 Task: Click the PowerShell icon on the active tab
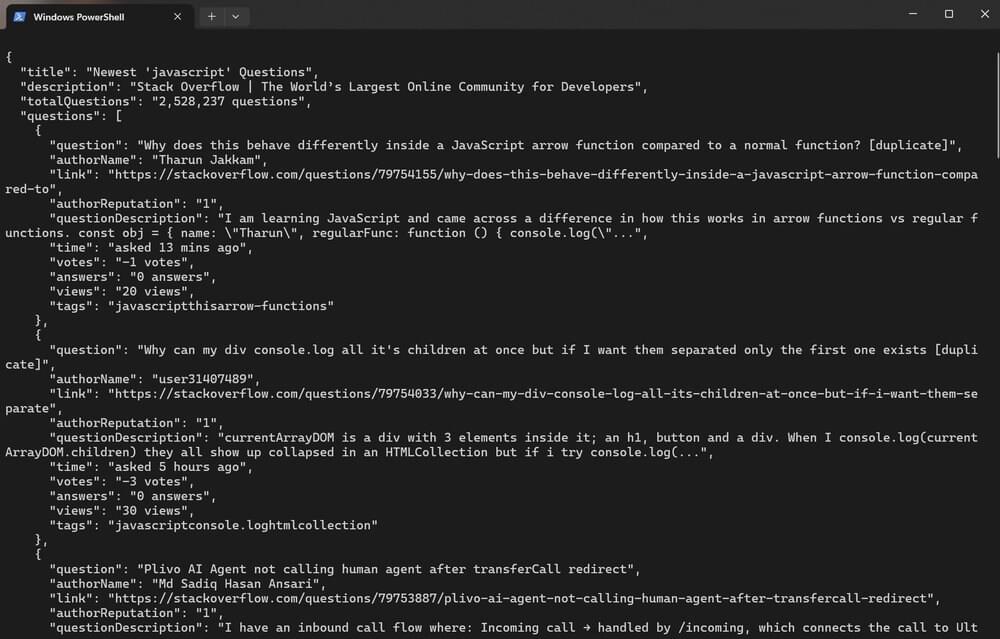coord(20,16)
